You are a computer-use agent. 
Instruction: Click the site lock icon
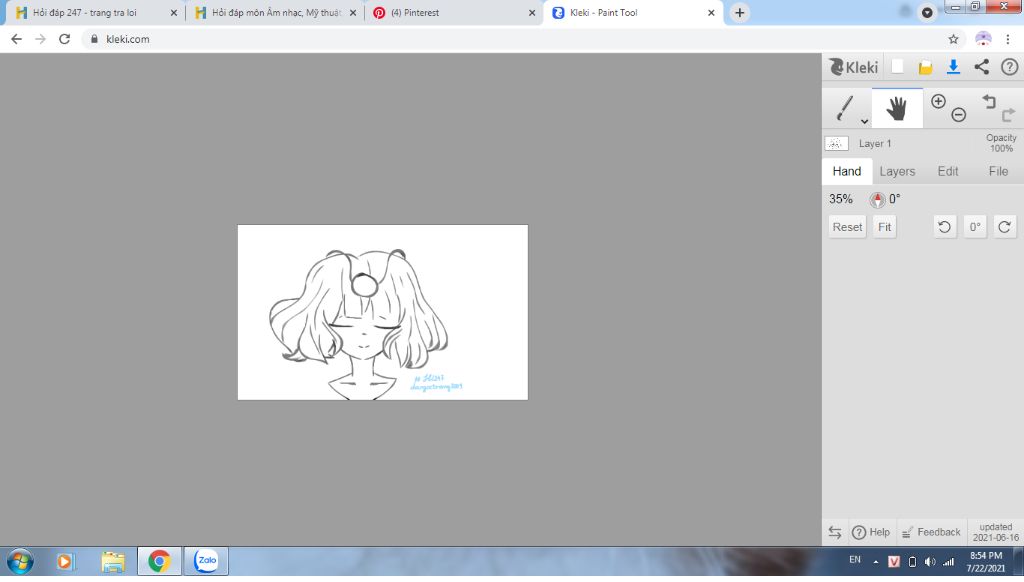click(94, 39)
